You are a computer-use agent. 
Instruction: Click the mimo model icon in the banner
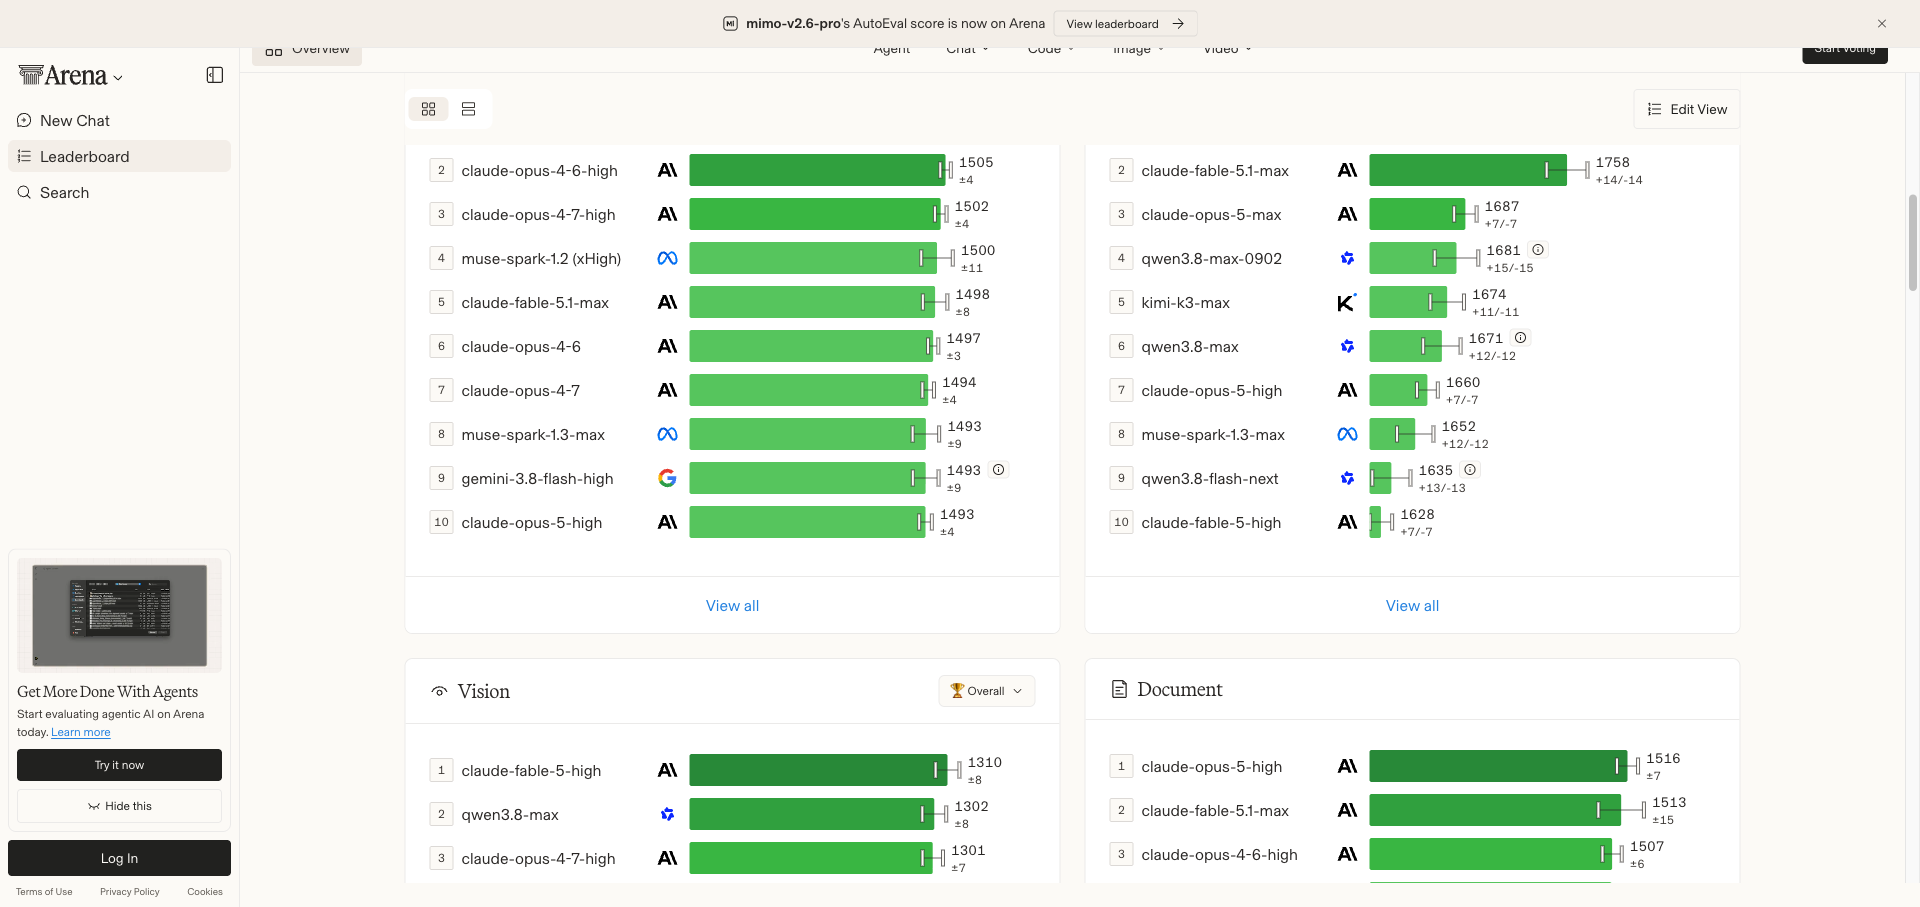[731, 24]
